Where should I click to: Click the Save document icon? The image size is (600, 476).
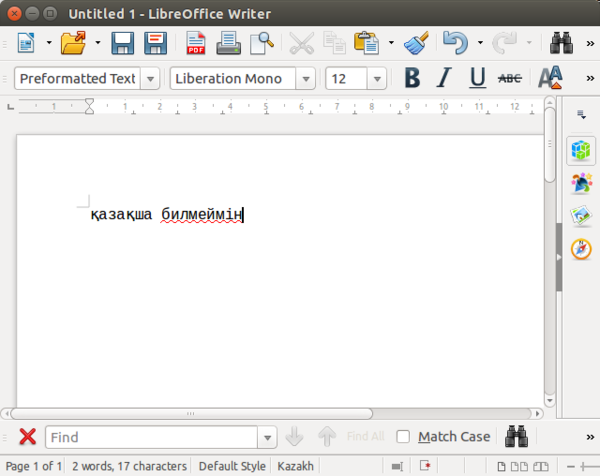pos(123,43)
